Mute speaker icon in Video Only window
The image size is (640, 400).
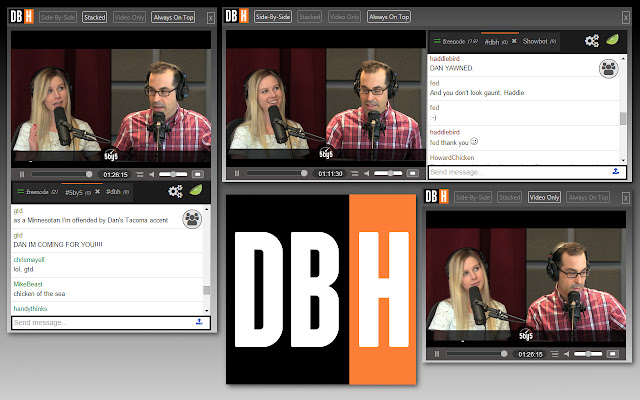pos(566,354)
